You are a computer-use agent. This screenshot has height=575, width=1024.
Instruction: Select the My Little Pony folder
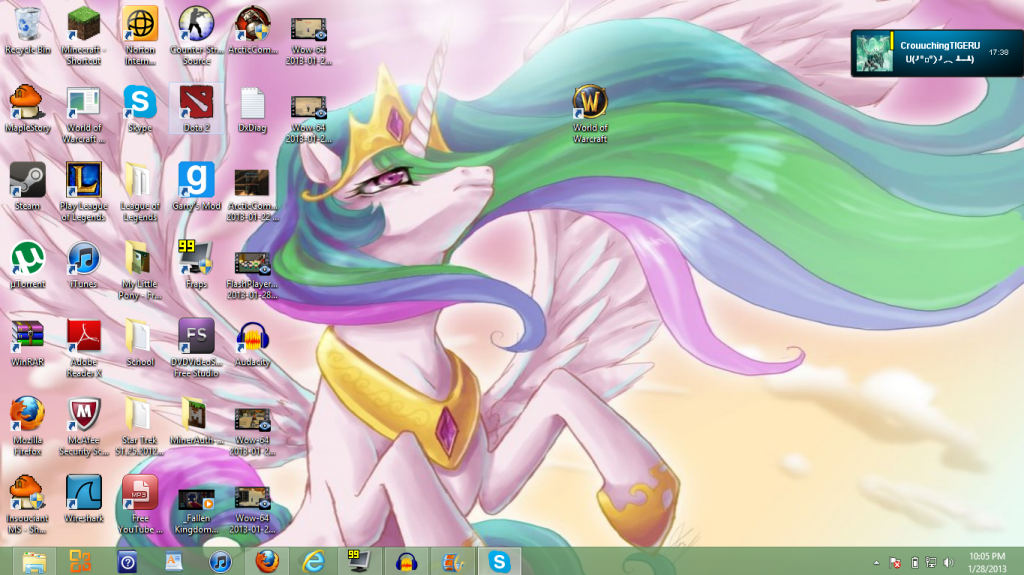(x=140, y=271)
